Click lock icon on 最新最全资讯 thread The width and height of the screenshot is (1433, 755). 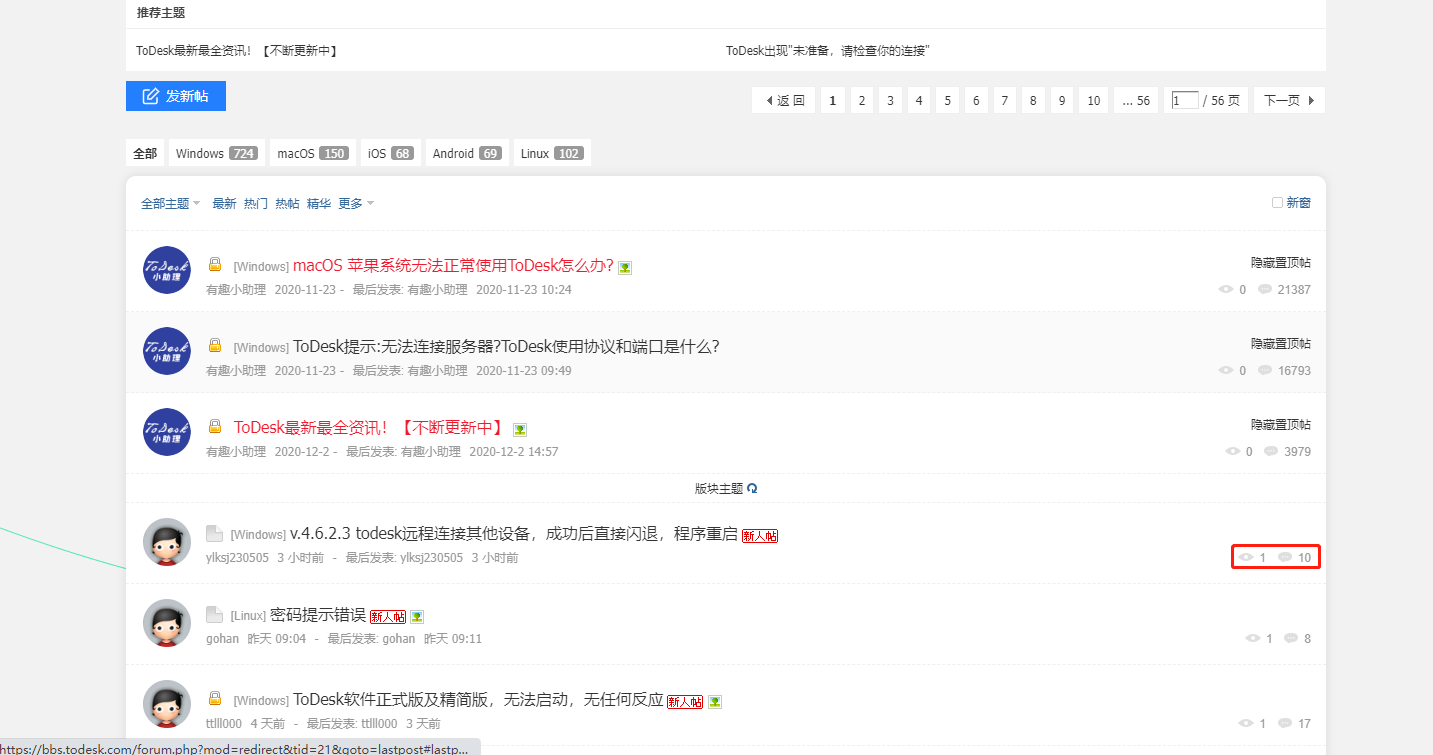point(214,427)
